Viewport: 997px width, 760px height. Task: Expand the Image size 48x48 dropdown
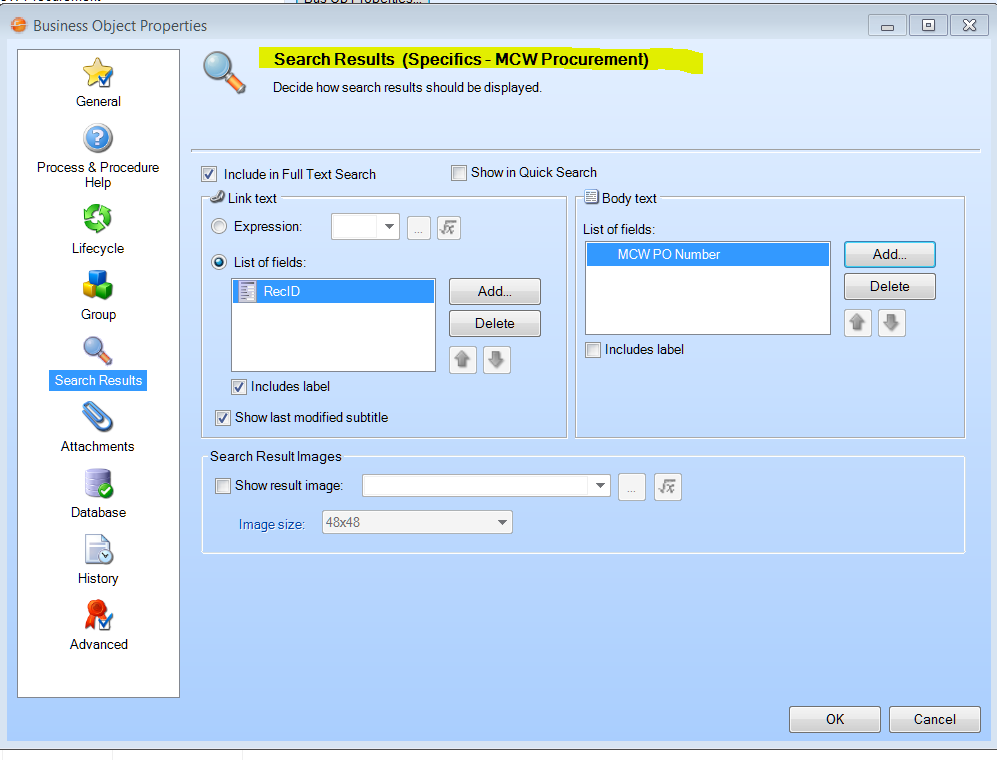[502, 523]
